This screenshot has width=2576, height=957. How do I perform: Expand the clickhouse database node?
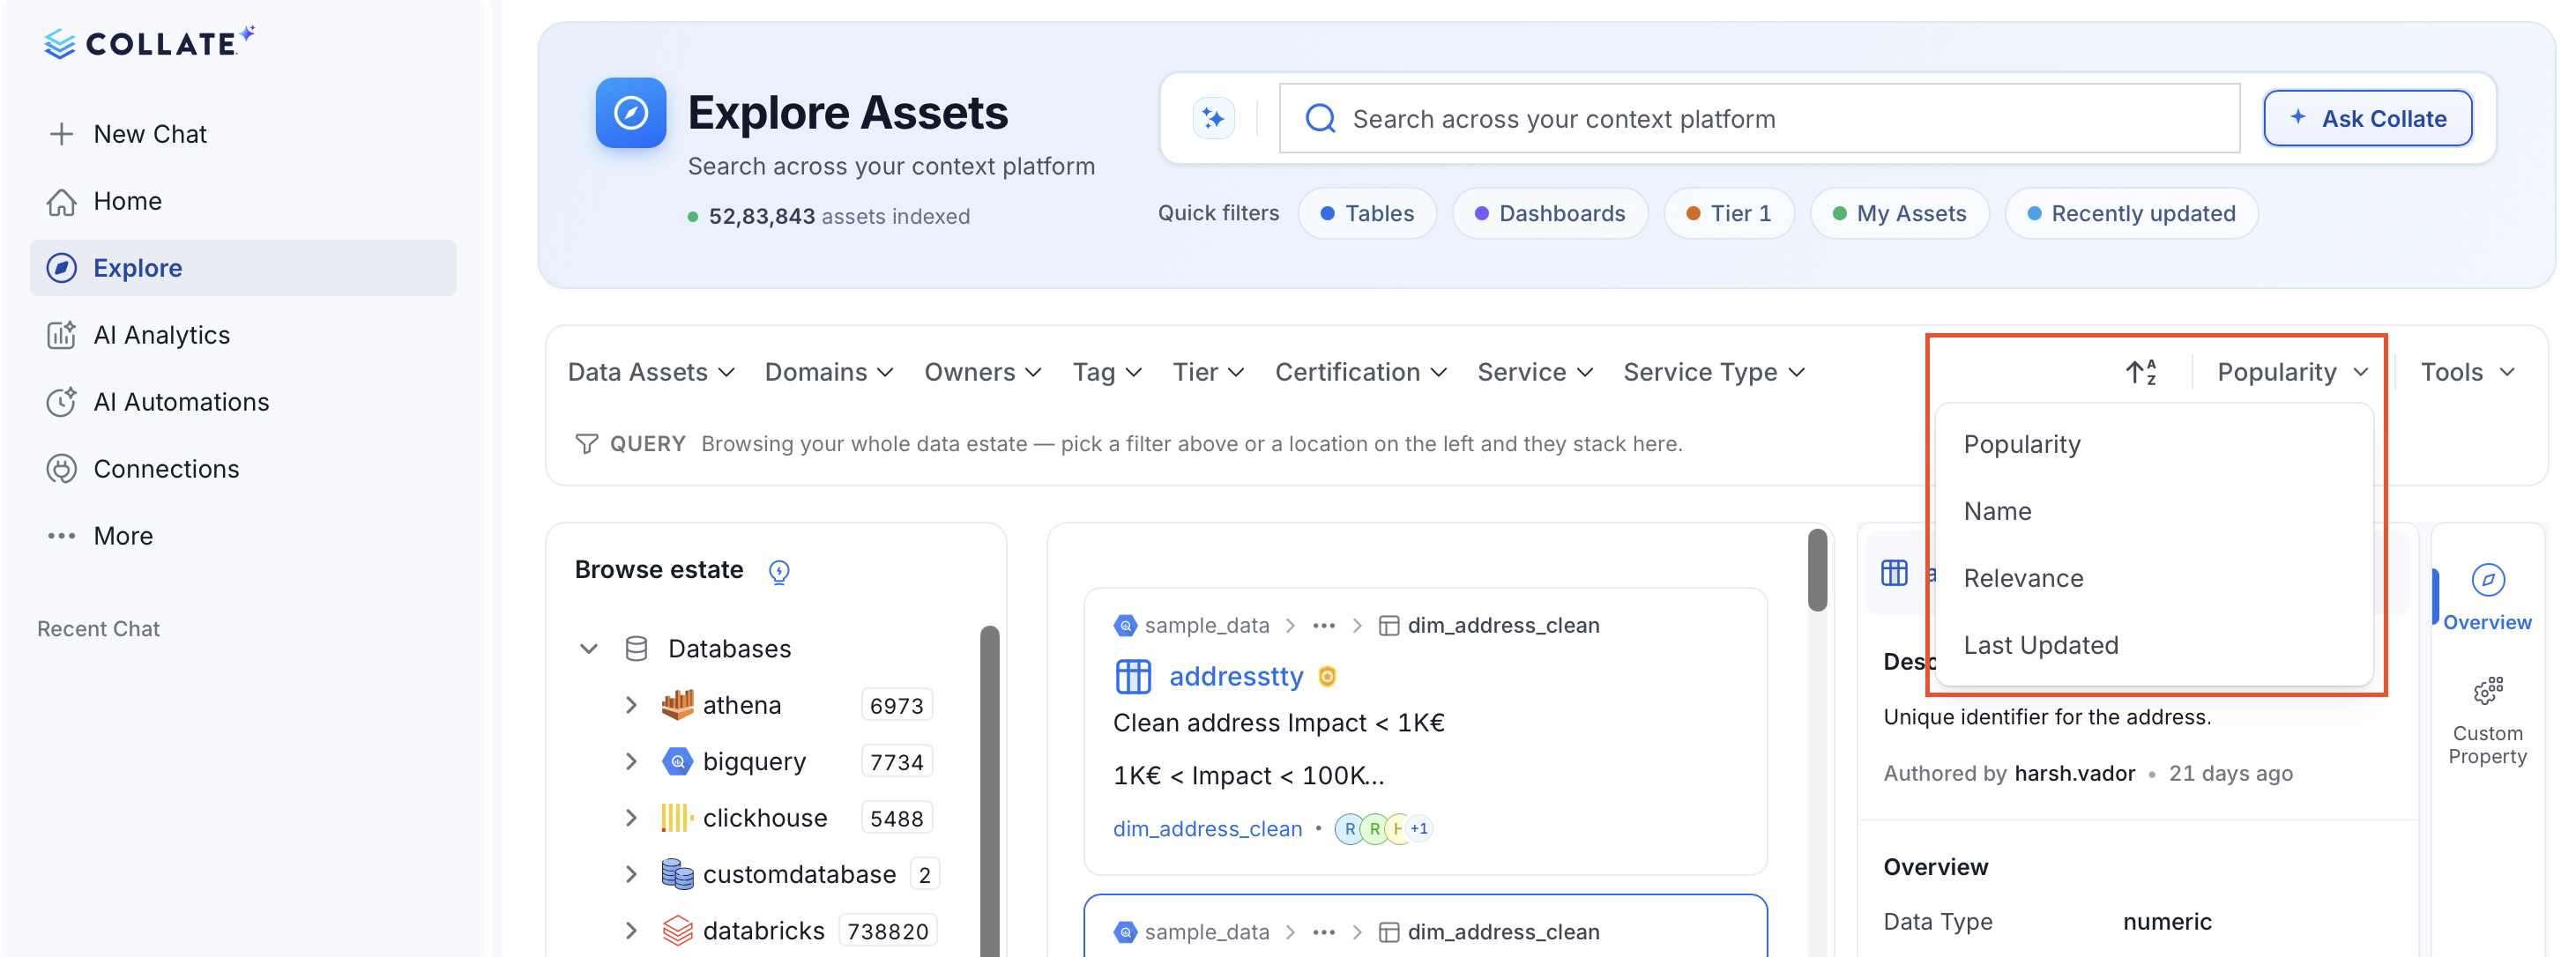click(x=631, y=818)
